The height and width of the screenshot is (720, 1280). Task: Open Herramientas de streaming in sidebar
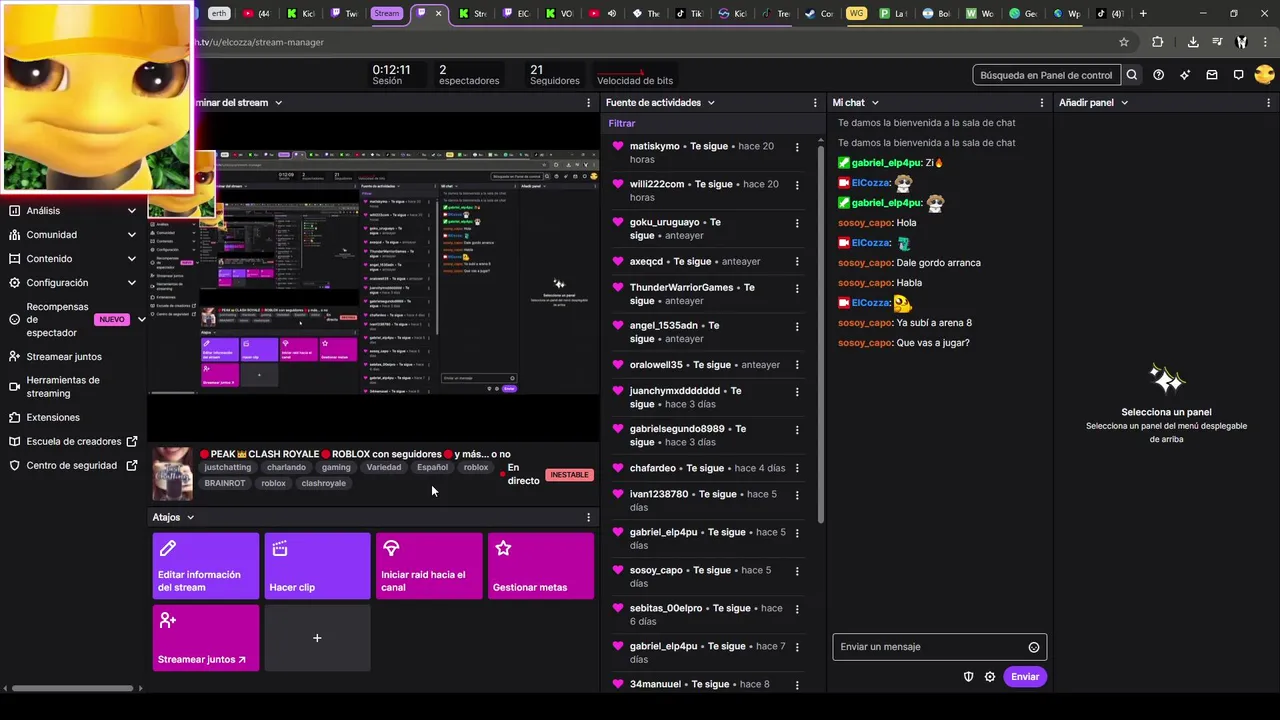(x=63, y=387)
